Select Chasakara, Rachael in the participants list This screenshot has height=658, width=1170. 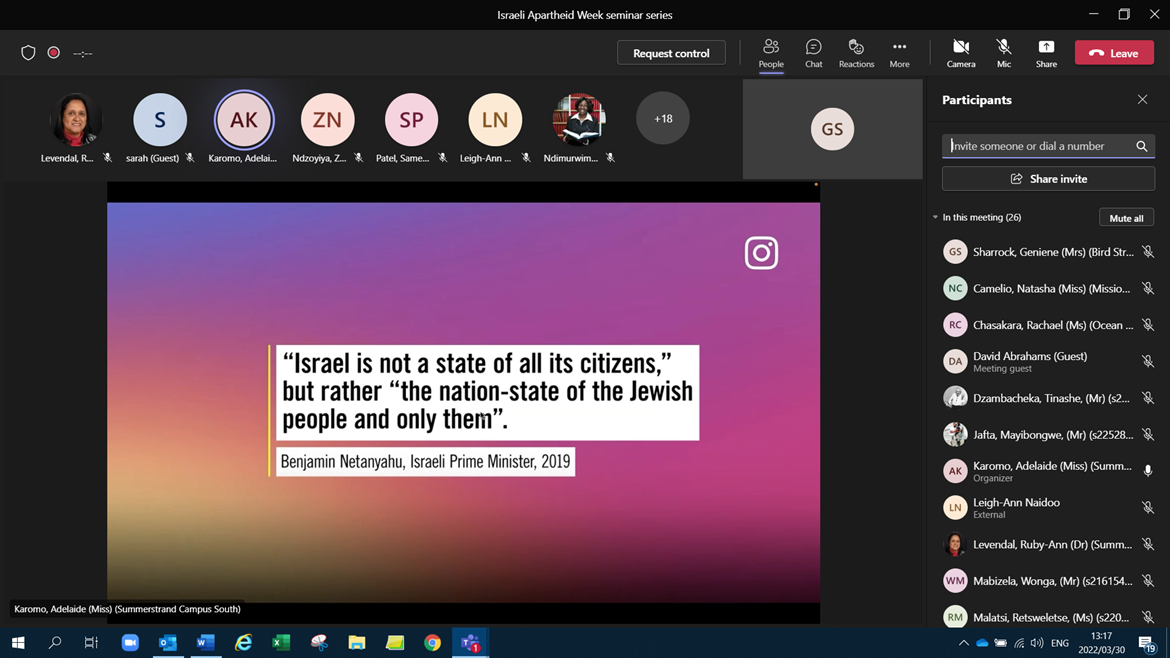[x=1048, y=325]
